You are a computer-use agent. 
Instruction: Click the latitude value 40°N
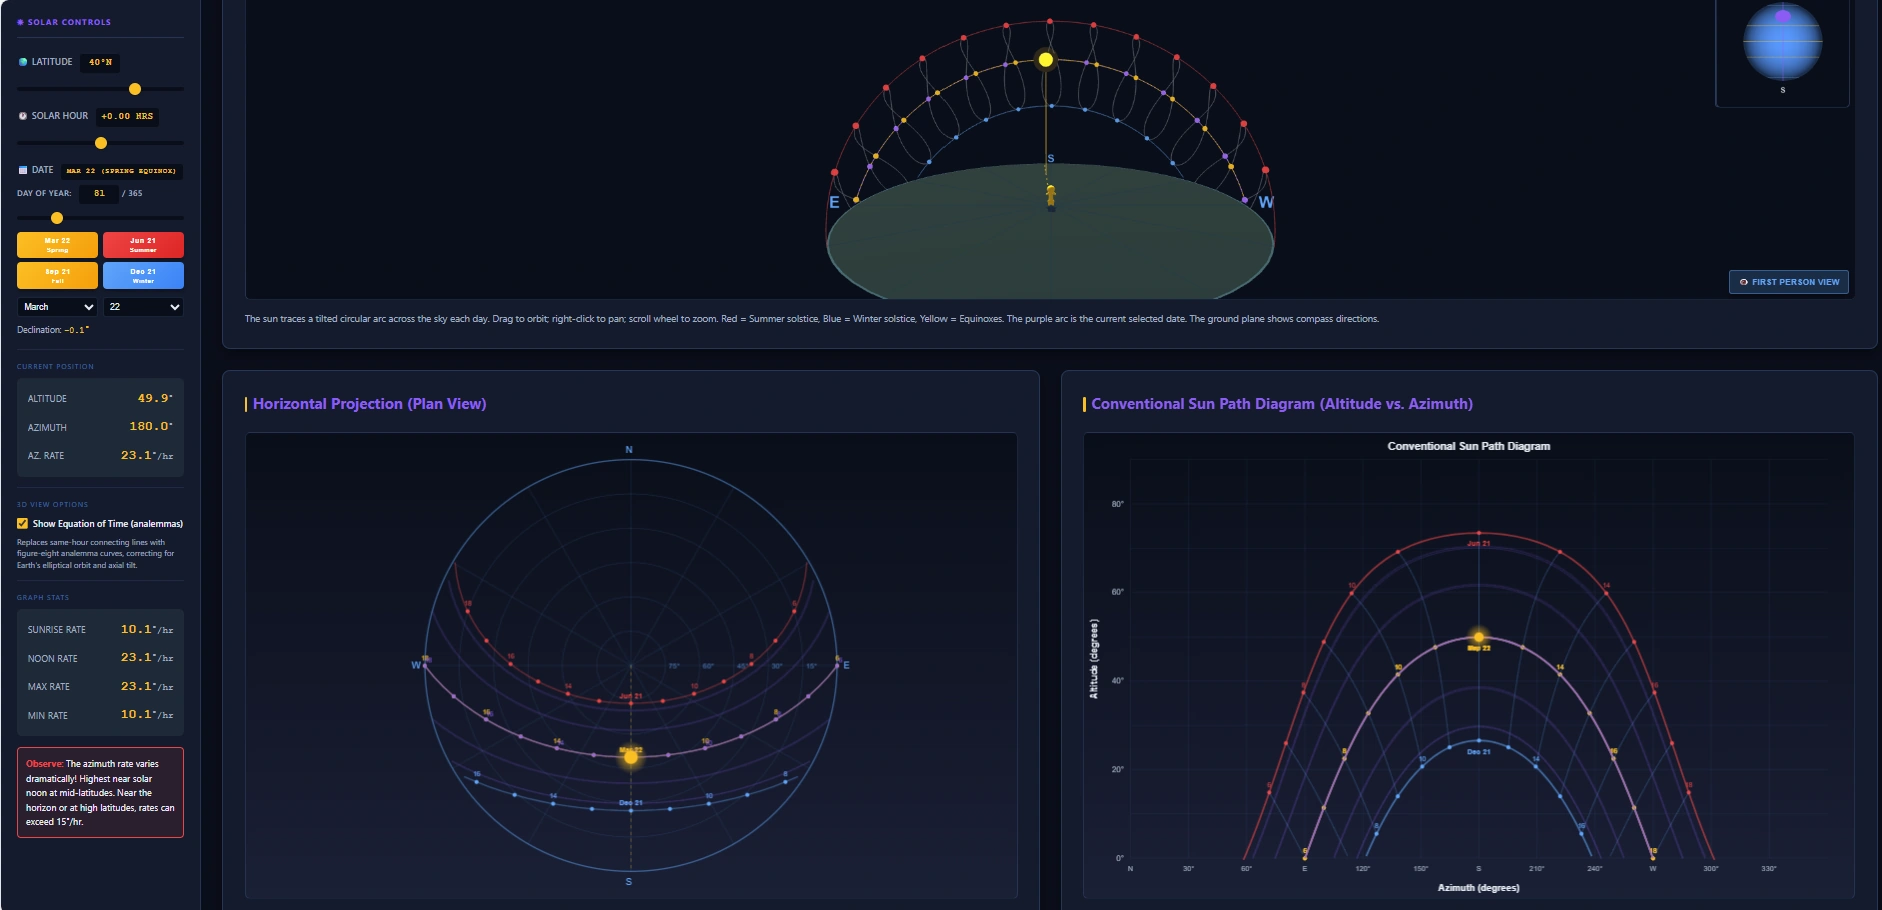(x=100, y=62)
